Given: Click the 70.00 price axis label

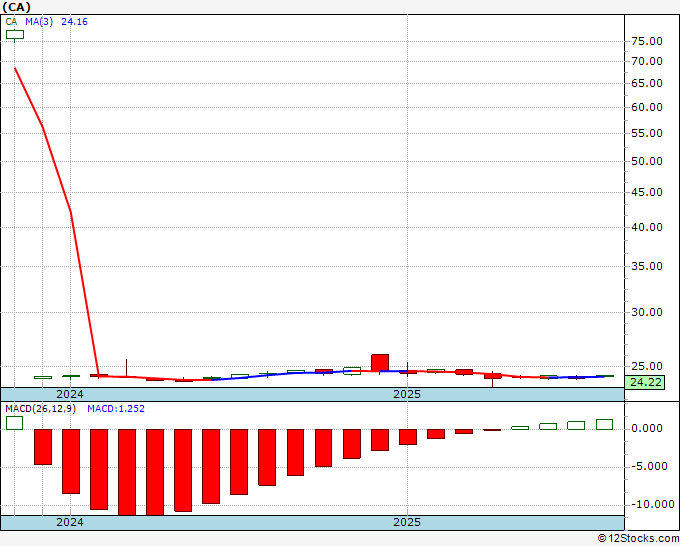Looking at the screenshot, I should tap(647, 61).
